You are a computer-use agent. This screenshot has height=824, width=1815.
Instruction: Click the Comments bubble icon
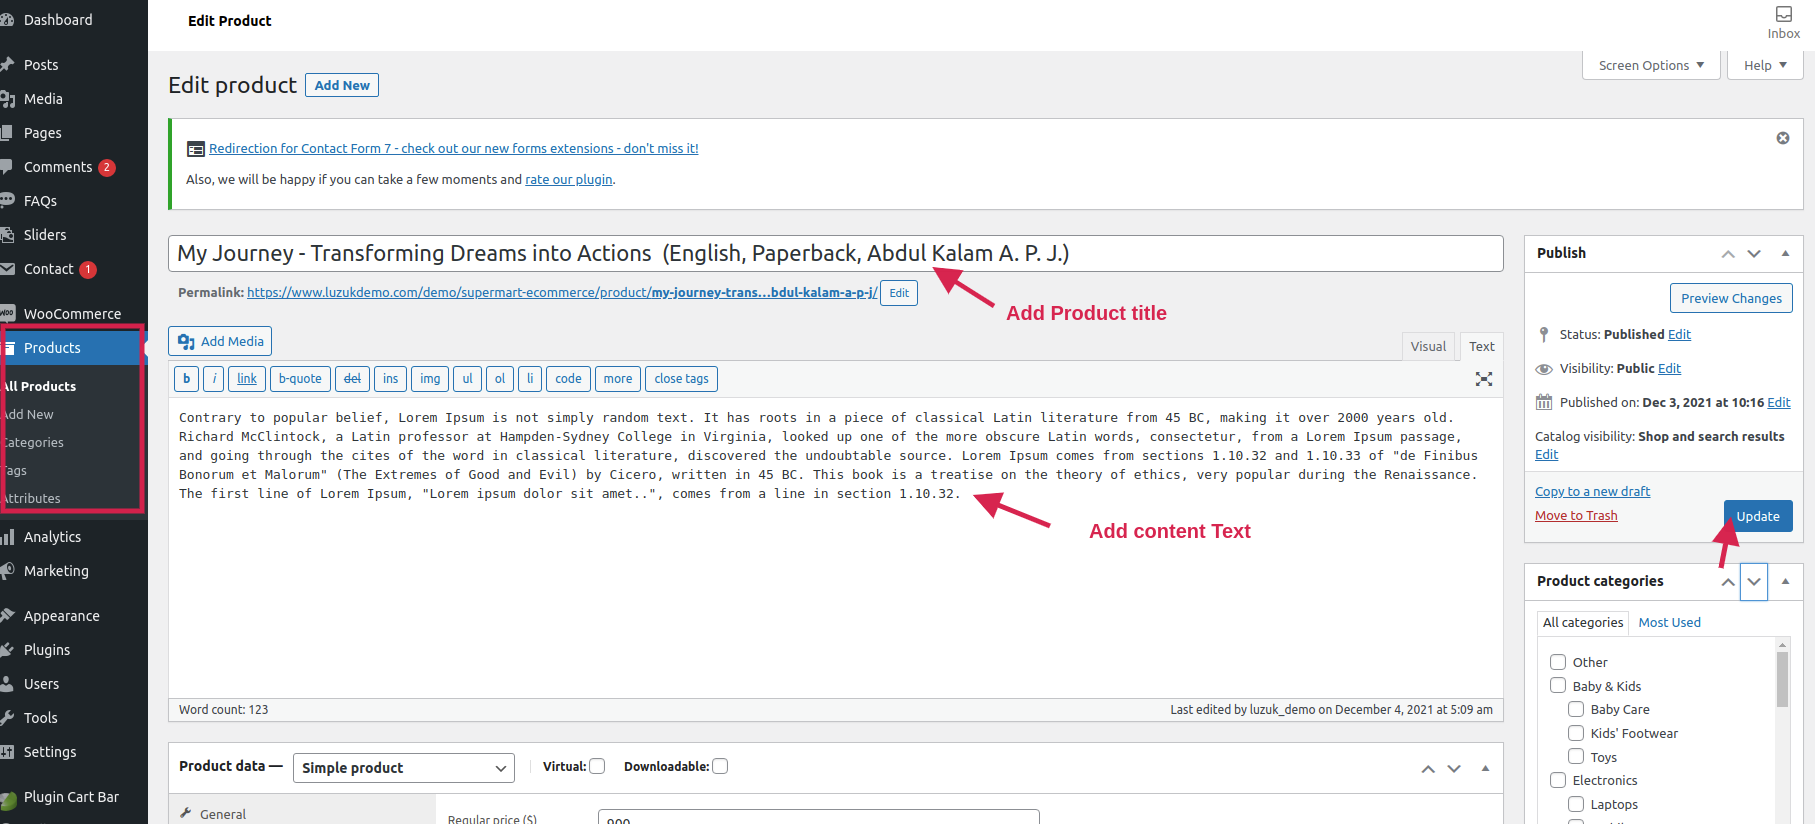pyautogui.click(x=7, y=167)
